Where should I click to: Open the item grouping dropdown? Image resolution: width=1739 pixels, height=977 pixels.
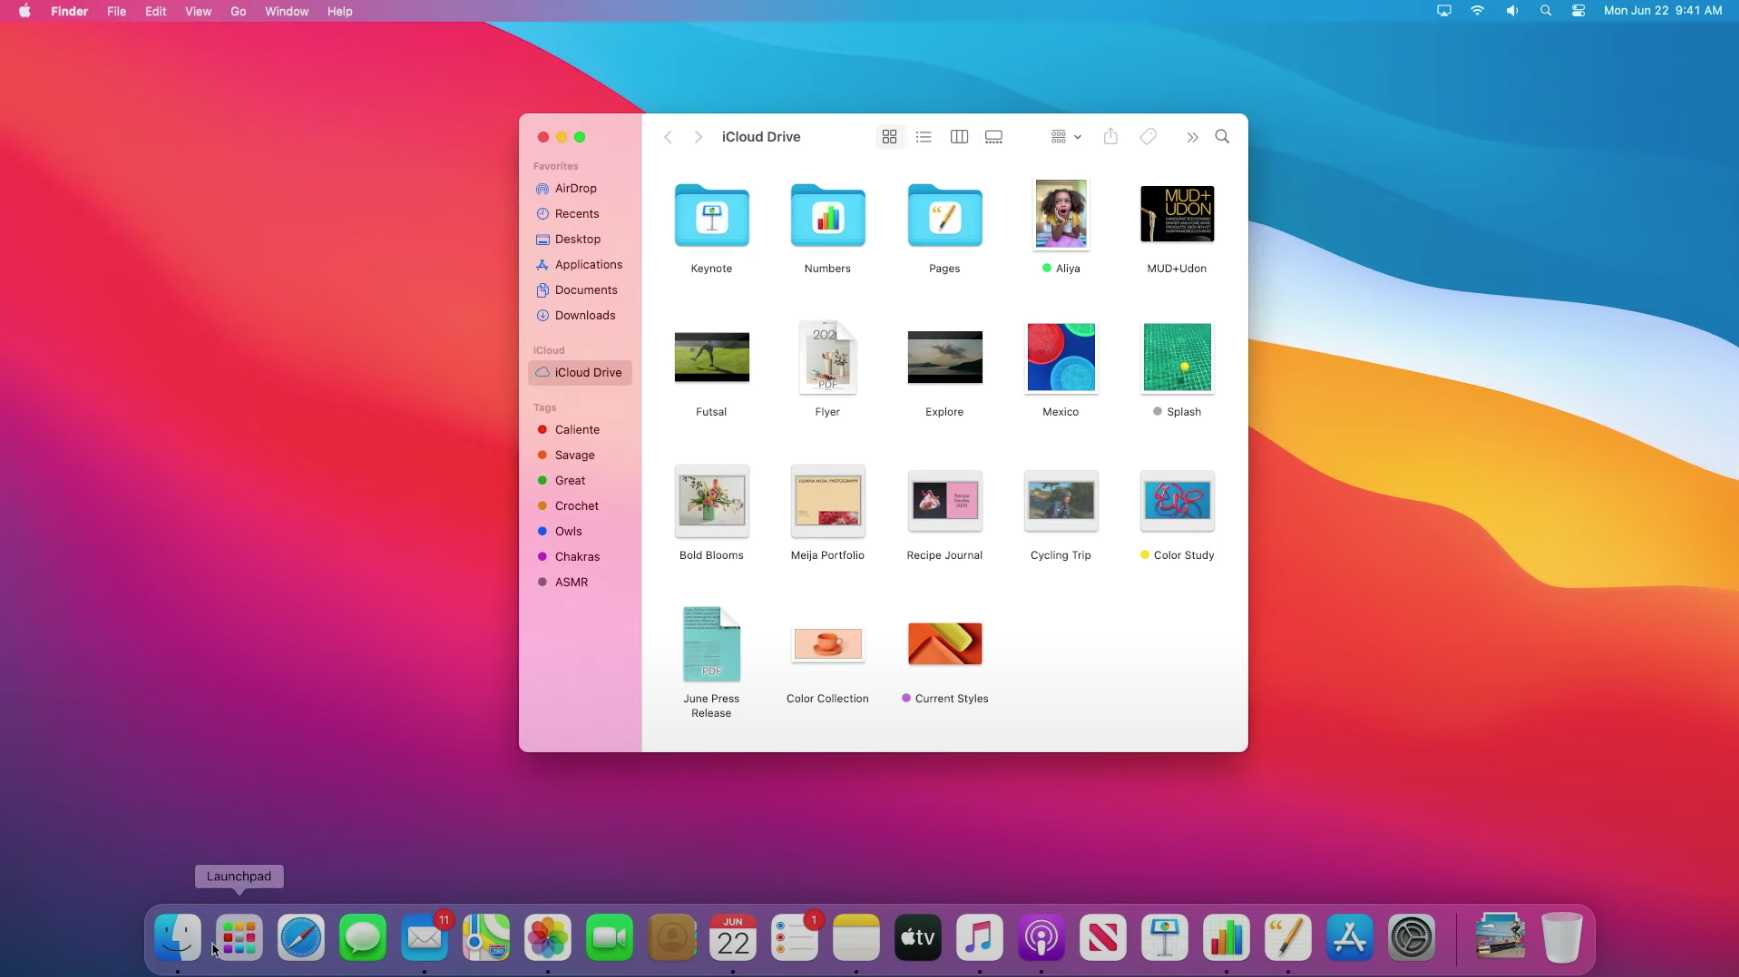coord(1063,136)
